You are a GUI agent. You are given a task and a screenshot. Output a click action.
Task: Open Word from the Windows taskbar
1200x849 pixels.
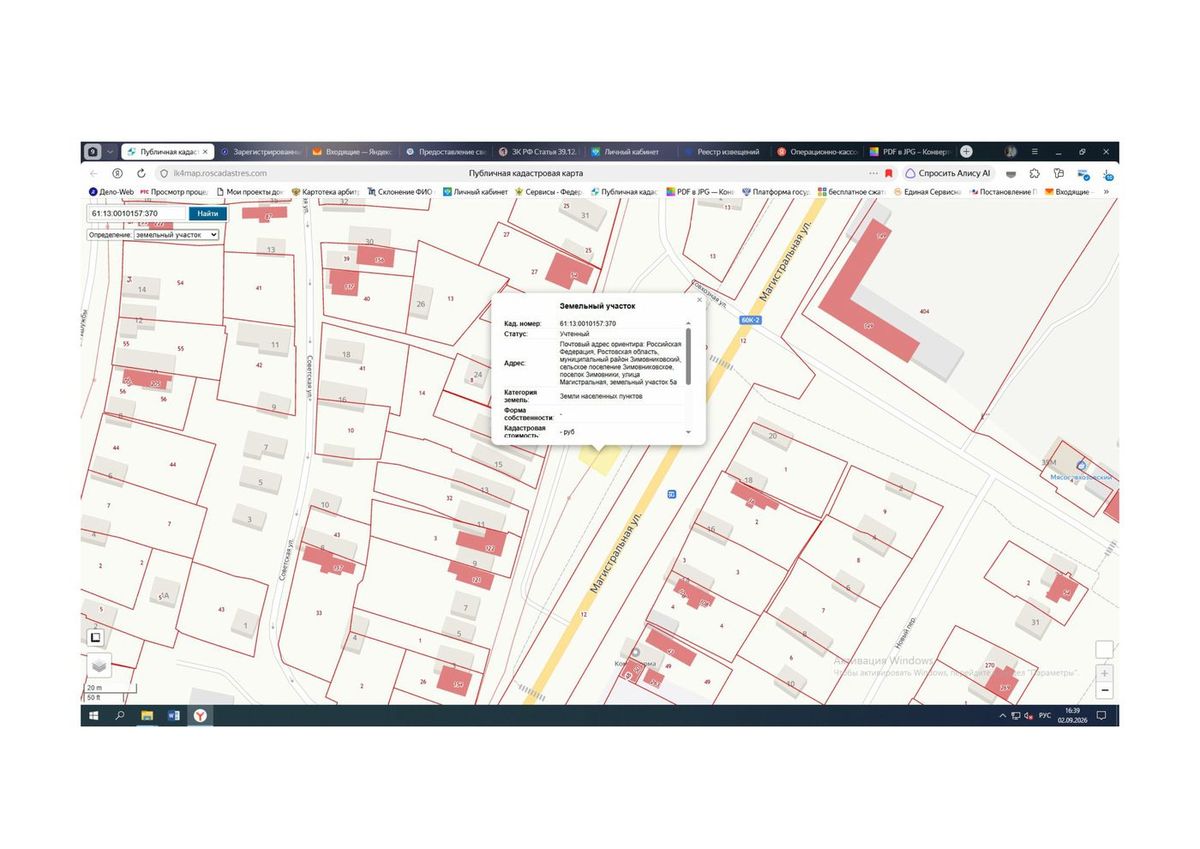[173, 716]
